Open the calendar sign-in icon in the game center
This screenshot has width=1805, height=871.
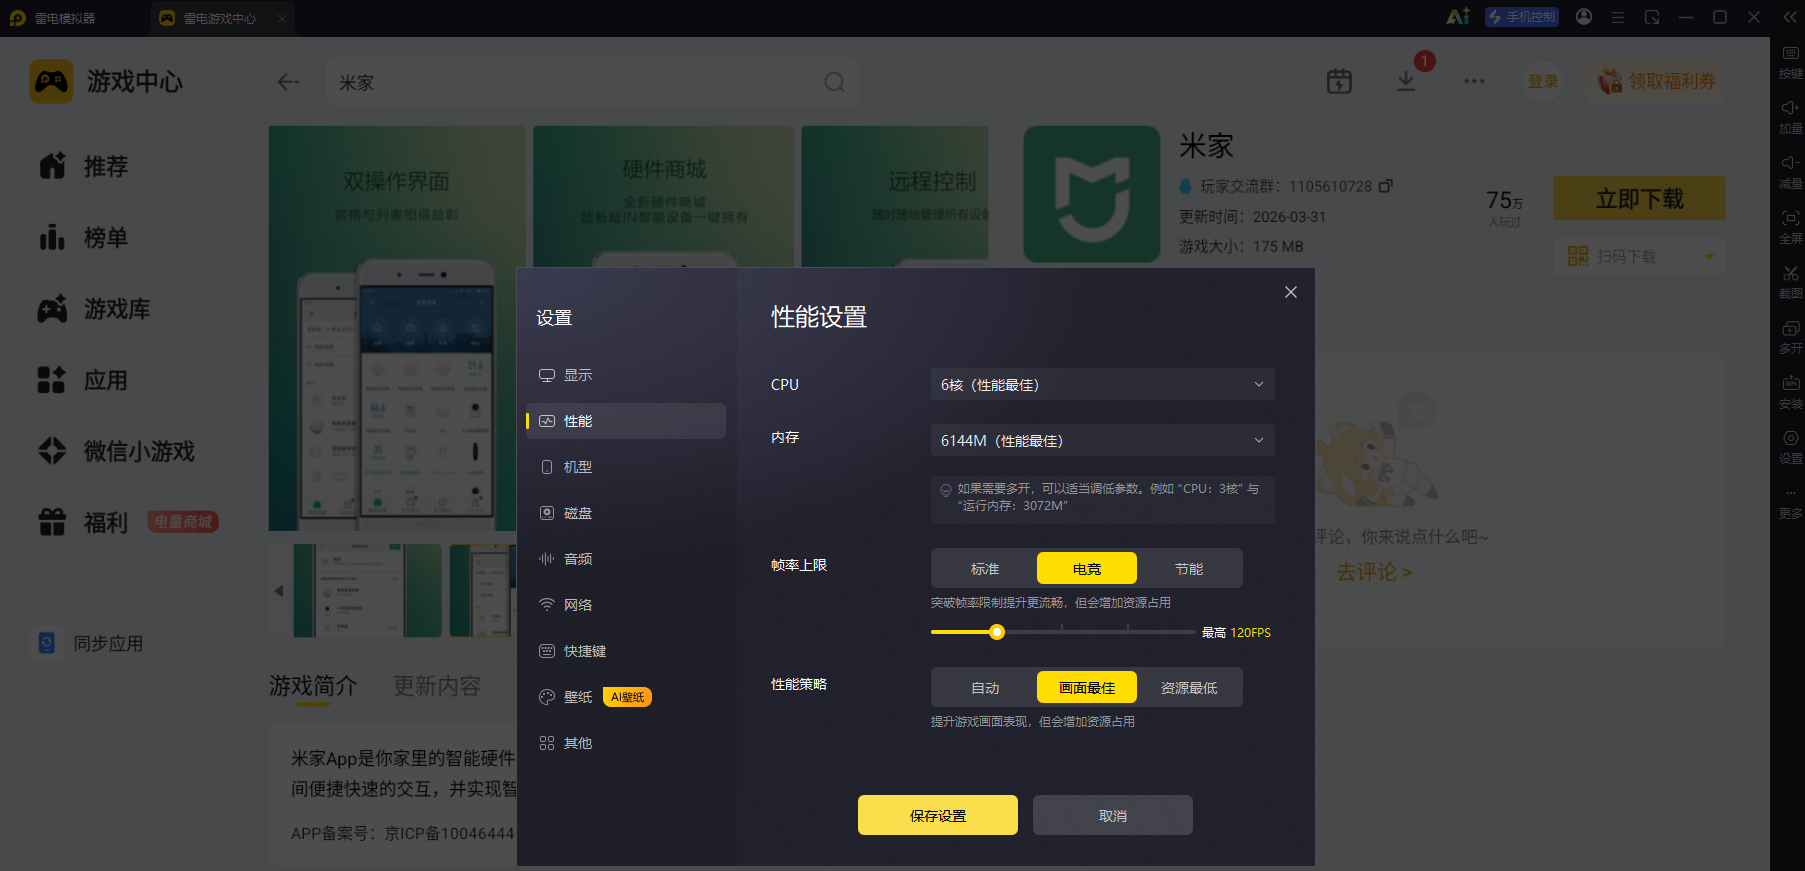pyautogui.click(x=1339, y=81)
